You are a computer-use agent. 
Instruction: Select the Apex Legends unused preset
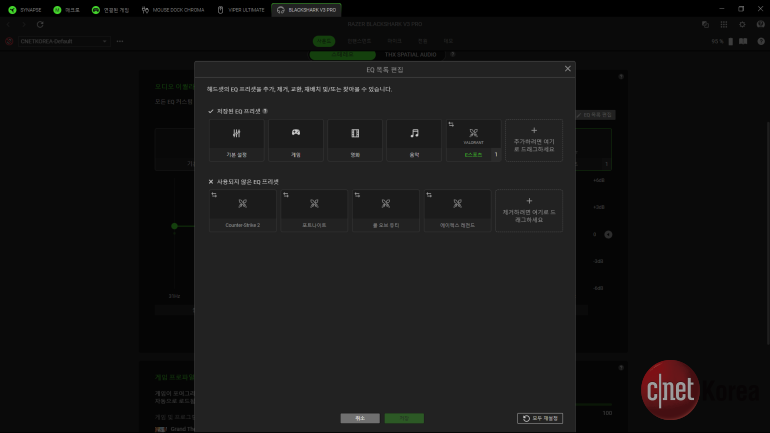458,211
